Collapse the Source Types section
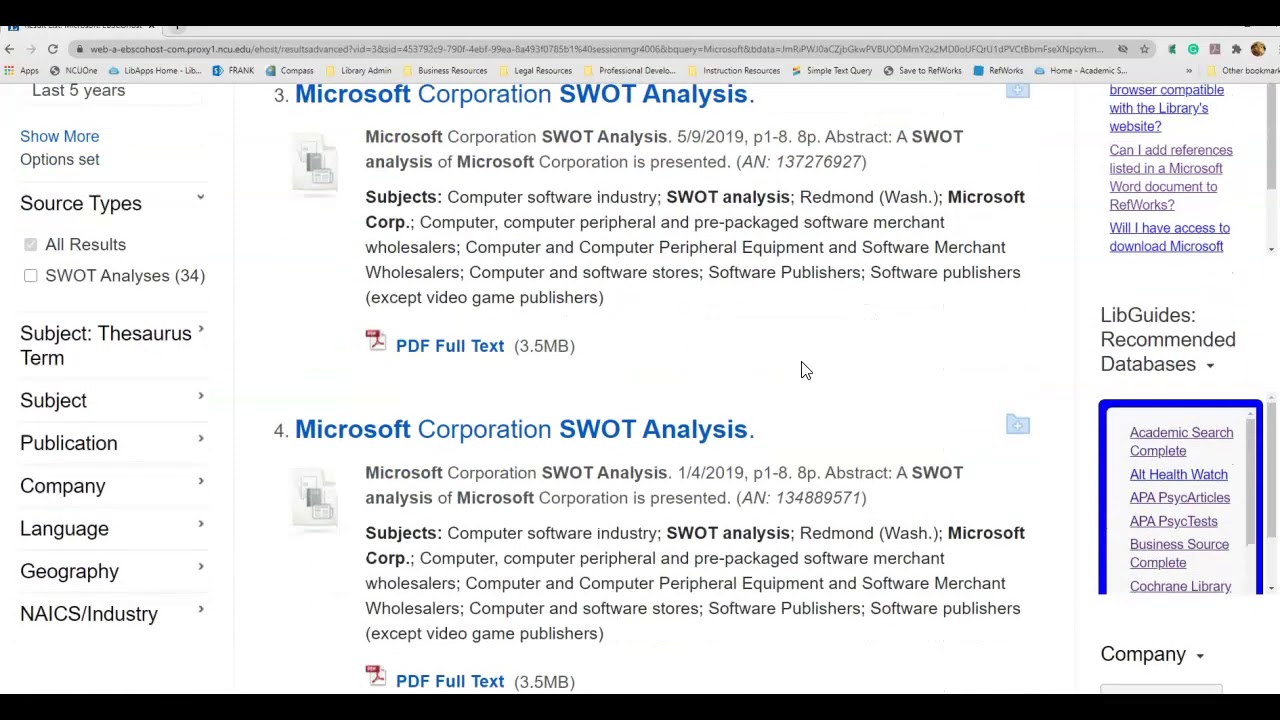 point(200,198)
